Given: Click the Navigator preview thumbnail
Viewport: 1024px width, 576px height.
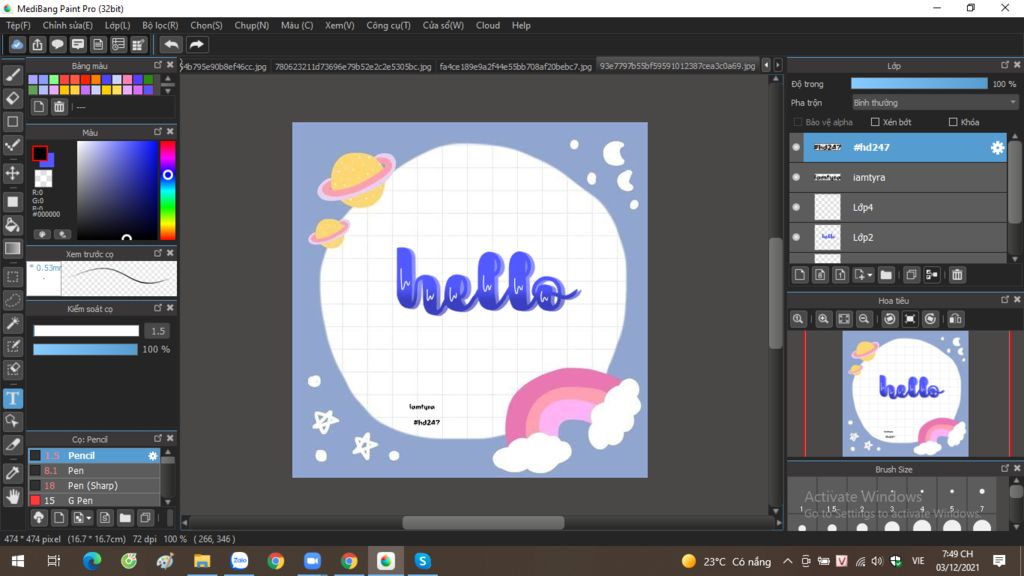Looking at the screenshot, I should [905, 394].
